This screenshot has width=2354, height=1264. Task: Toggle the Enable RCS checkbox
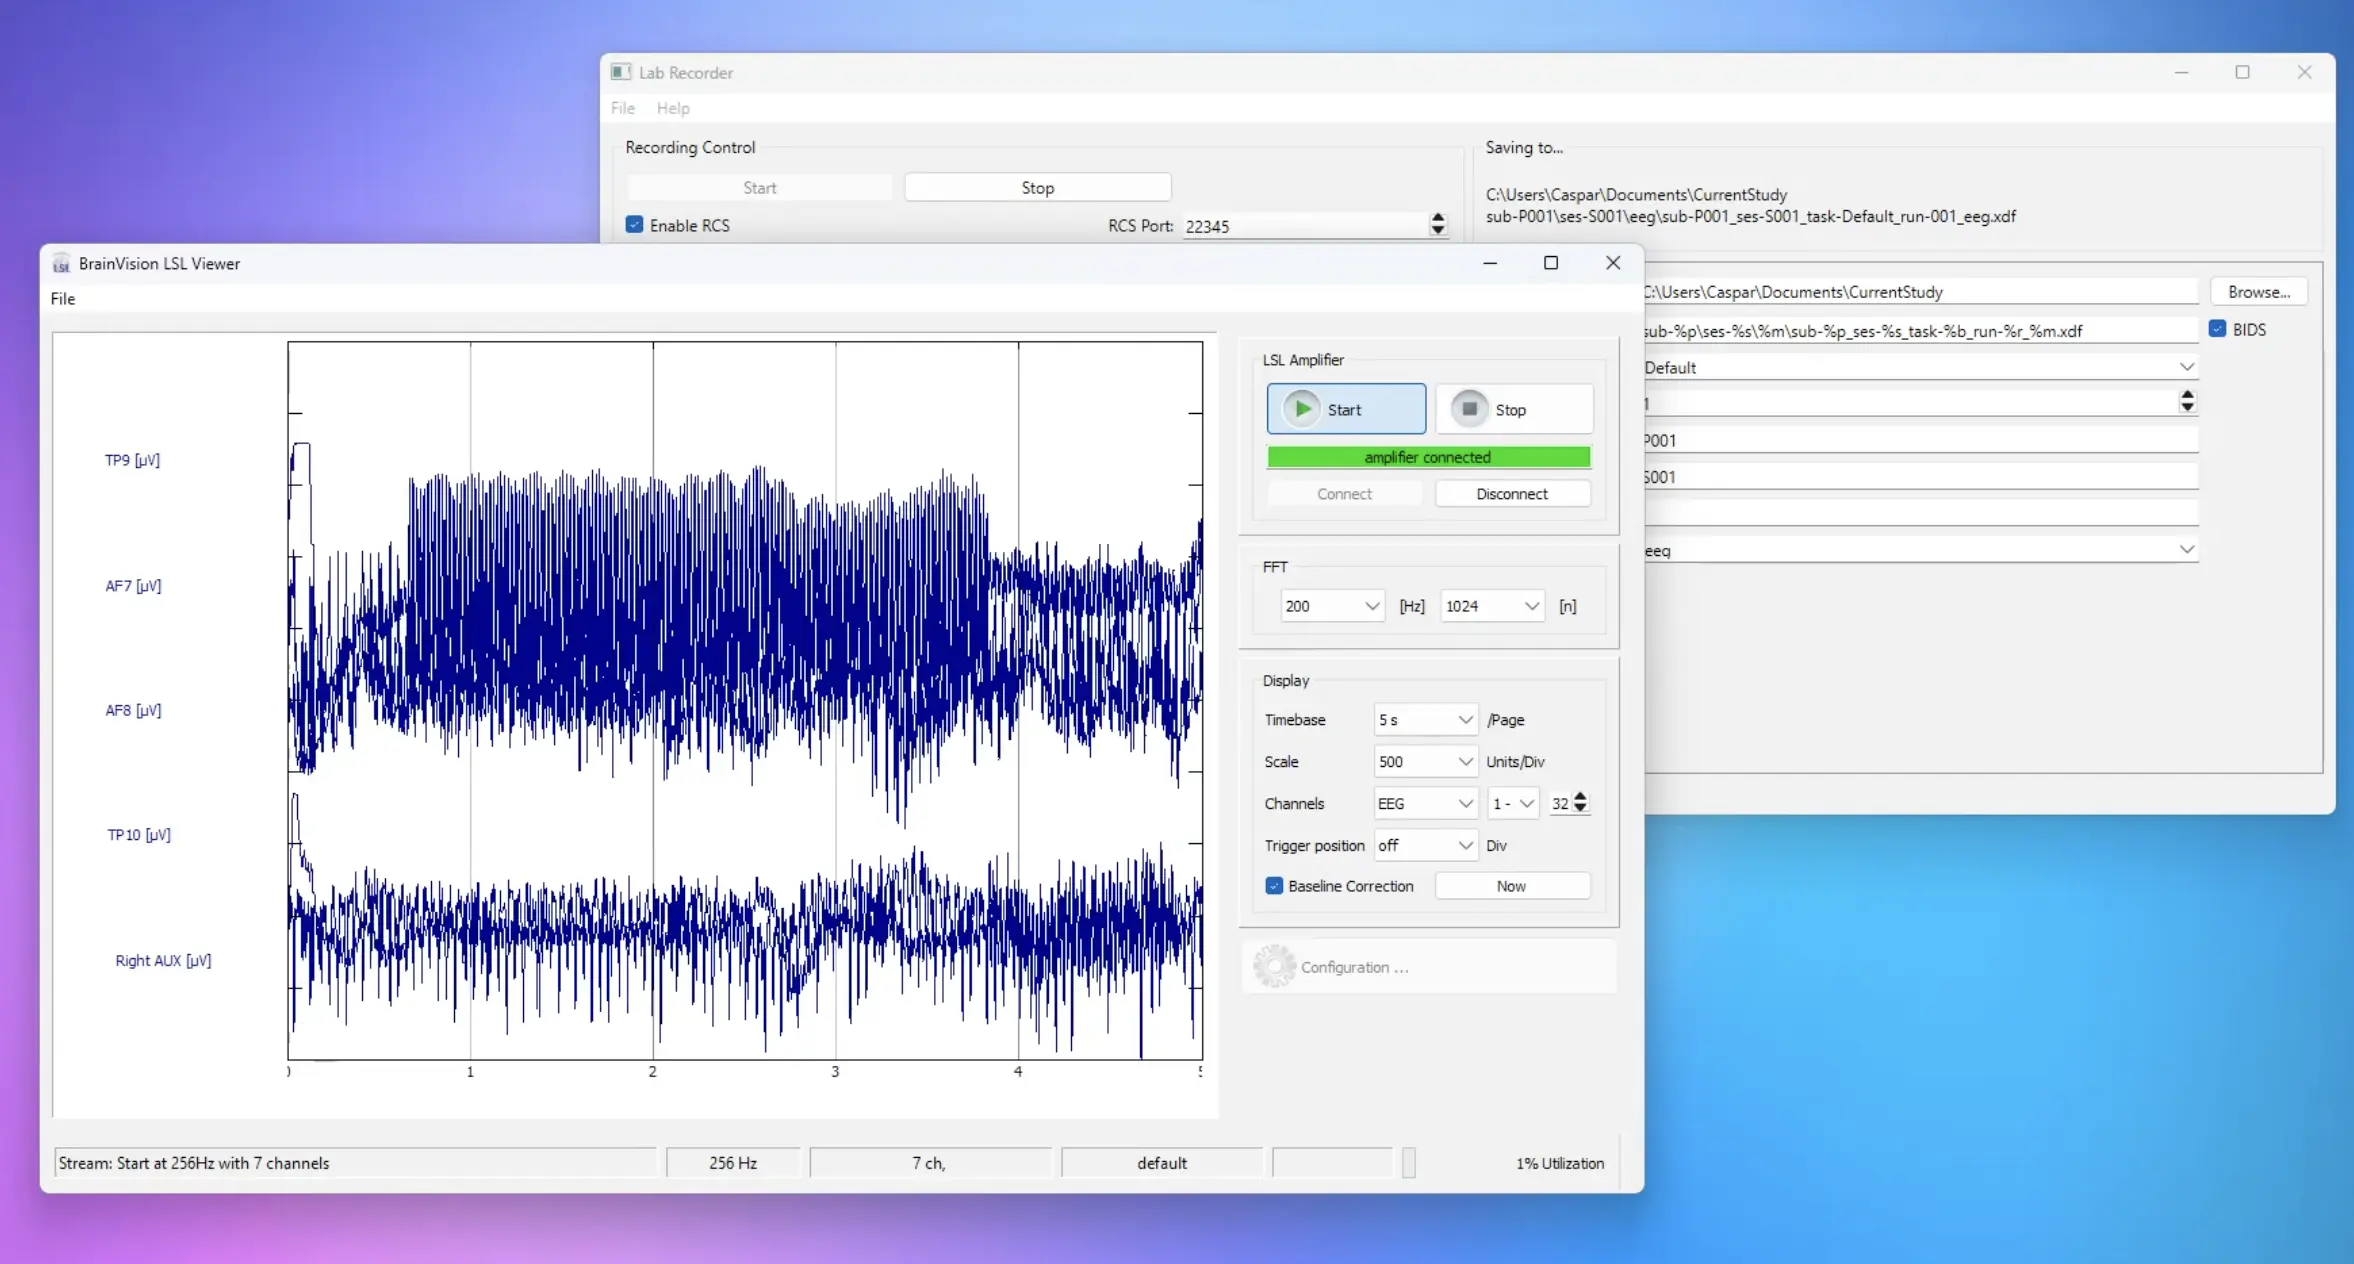634,225
